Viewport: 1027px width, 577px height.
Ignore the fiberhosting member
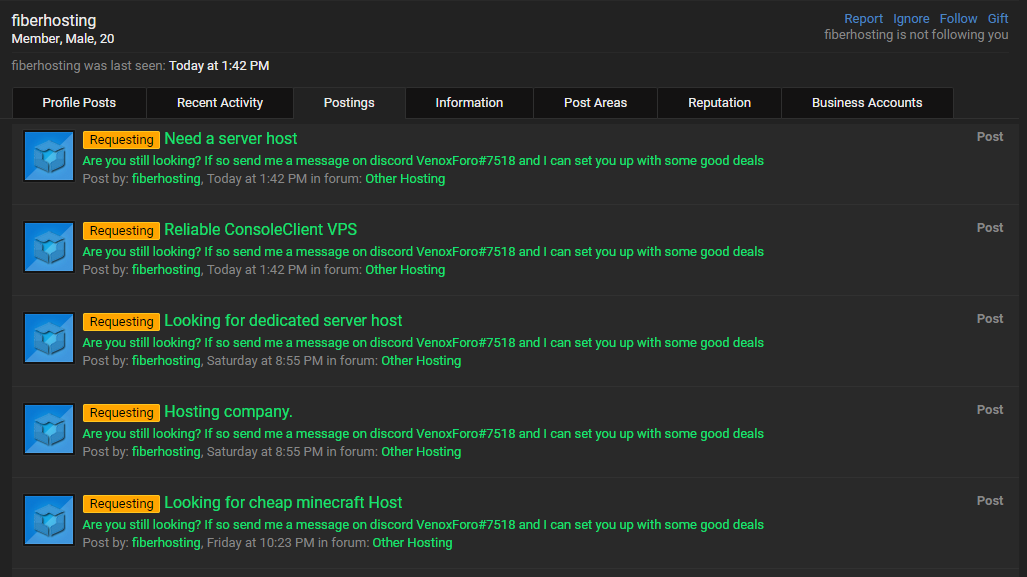pos(911,19)
